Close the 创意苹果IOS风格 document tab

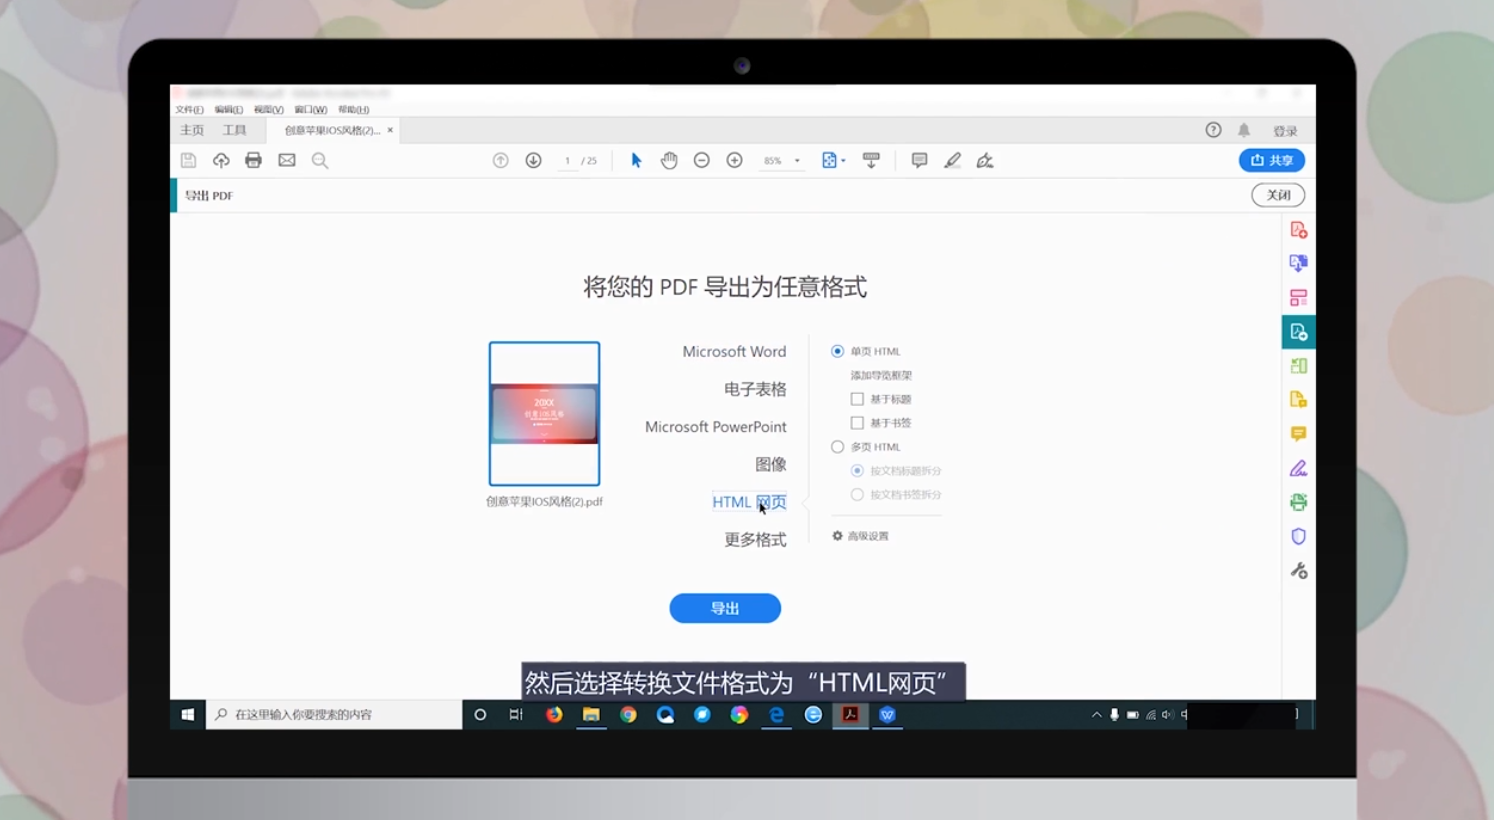[390, 130]
